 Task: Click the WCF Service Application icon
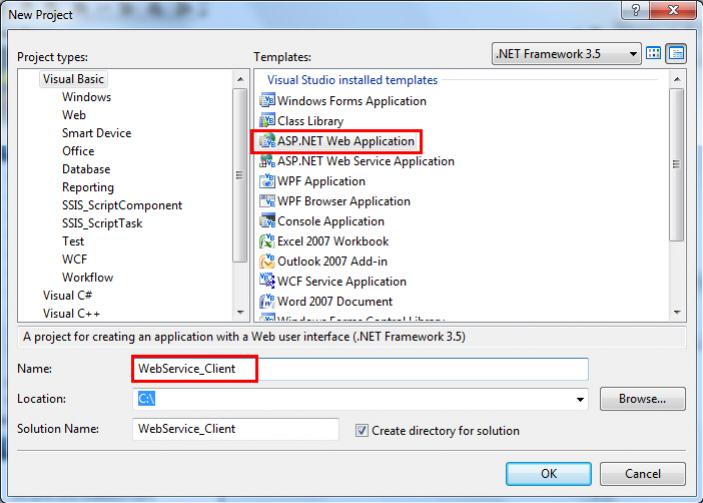pyautogui.click(x=267, y=281)
